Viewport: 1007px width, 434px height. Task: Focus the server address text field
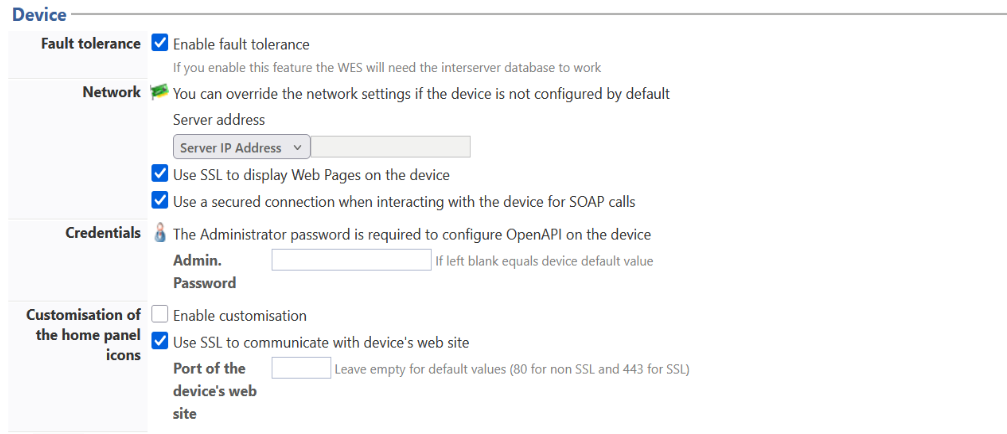pos(391,148)
